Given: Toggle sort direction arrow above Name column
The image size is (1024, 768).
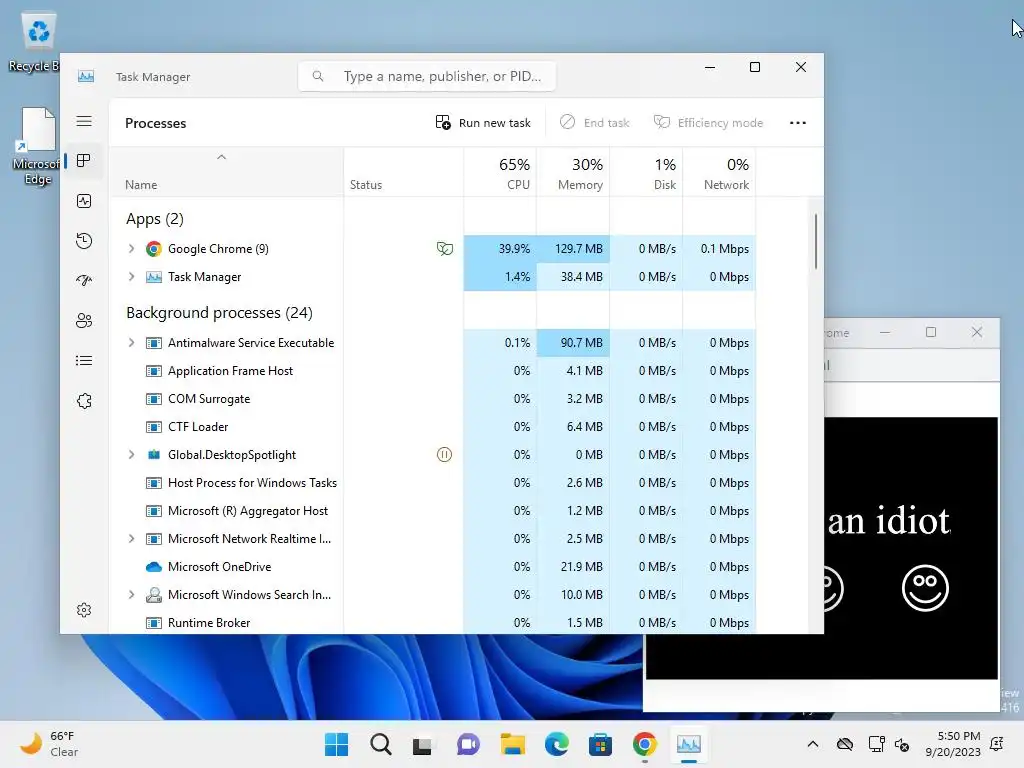Looking at the screenshot, I should (x=221, y=157).
